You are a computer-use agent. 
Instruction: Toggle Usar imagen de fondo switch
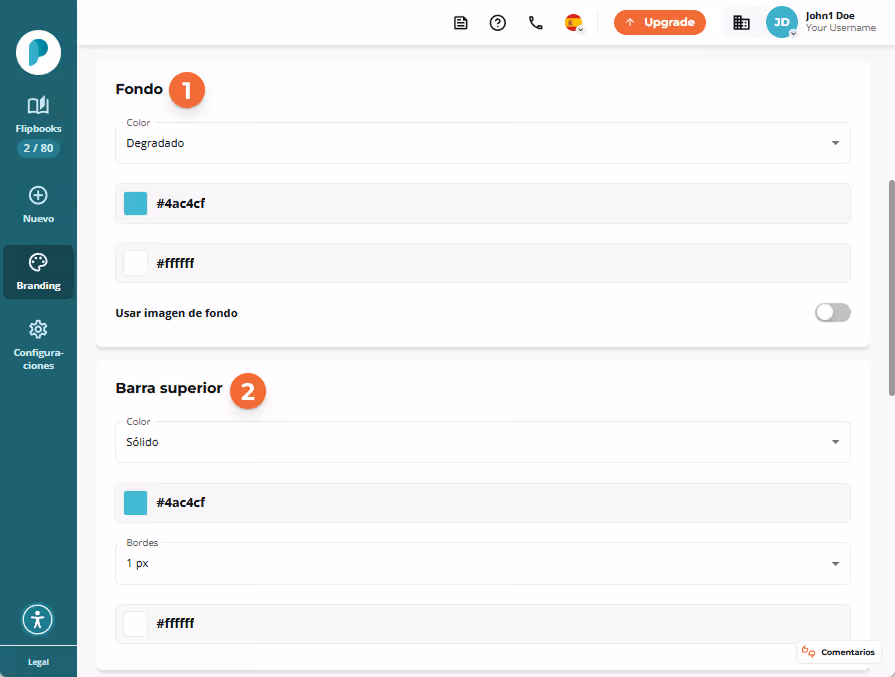pos(833,313)
